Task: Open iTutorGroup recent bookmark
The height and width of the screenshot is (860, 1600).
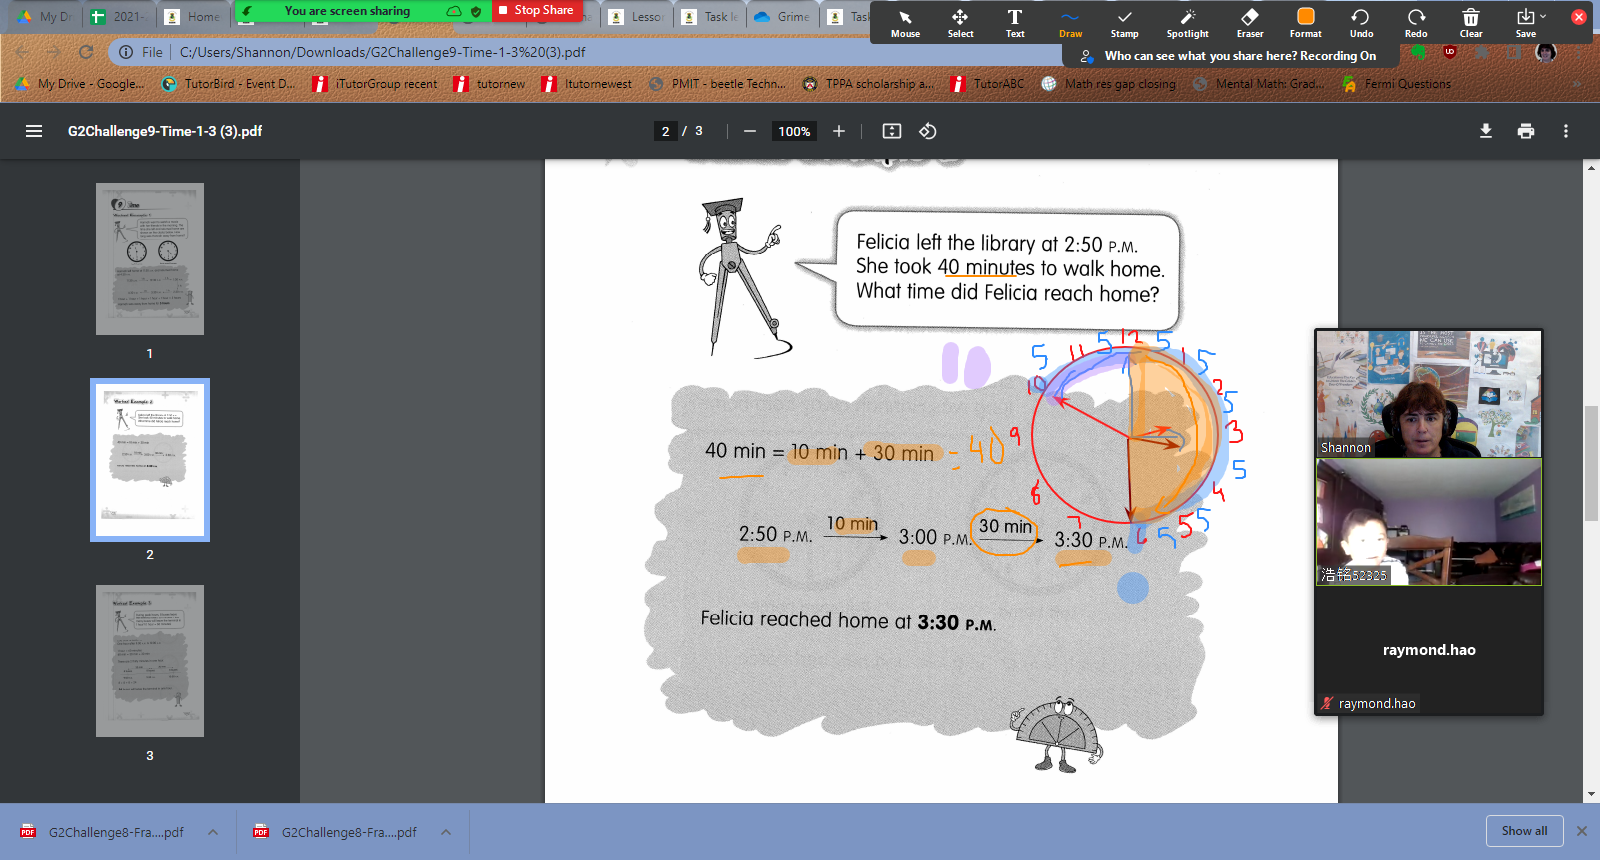Action: (x=375, y=84)
